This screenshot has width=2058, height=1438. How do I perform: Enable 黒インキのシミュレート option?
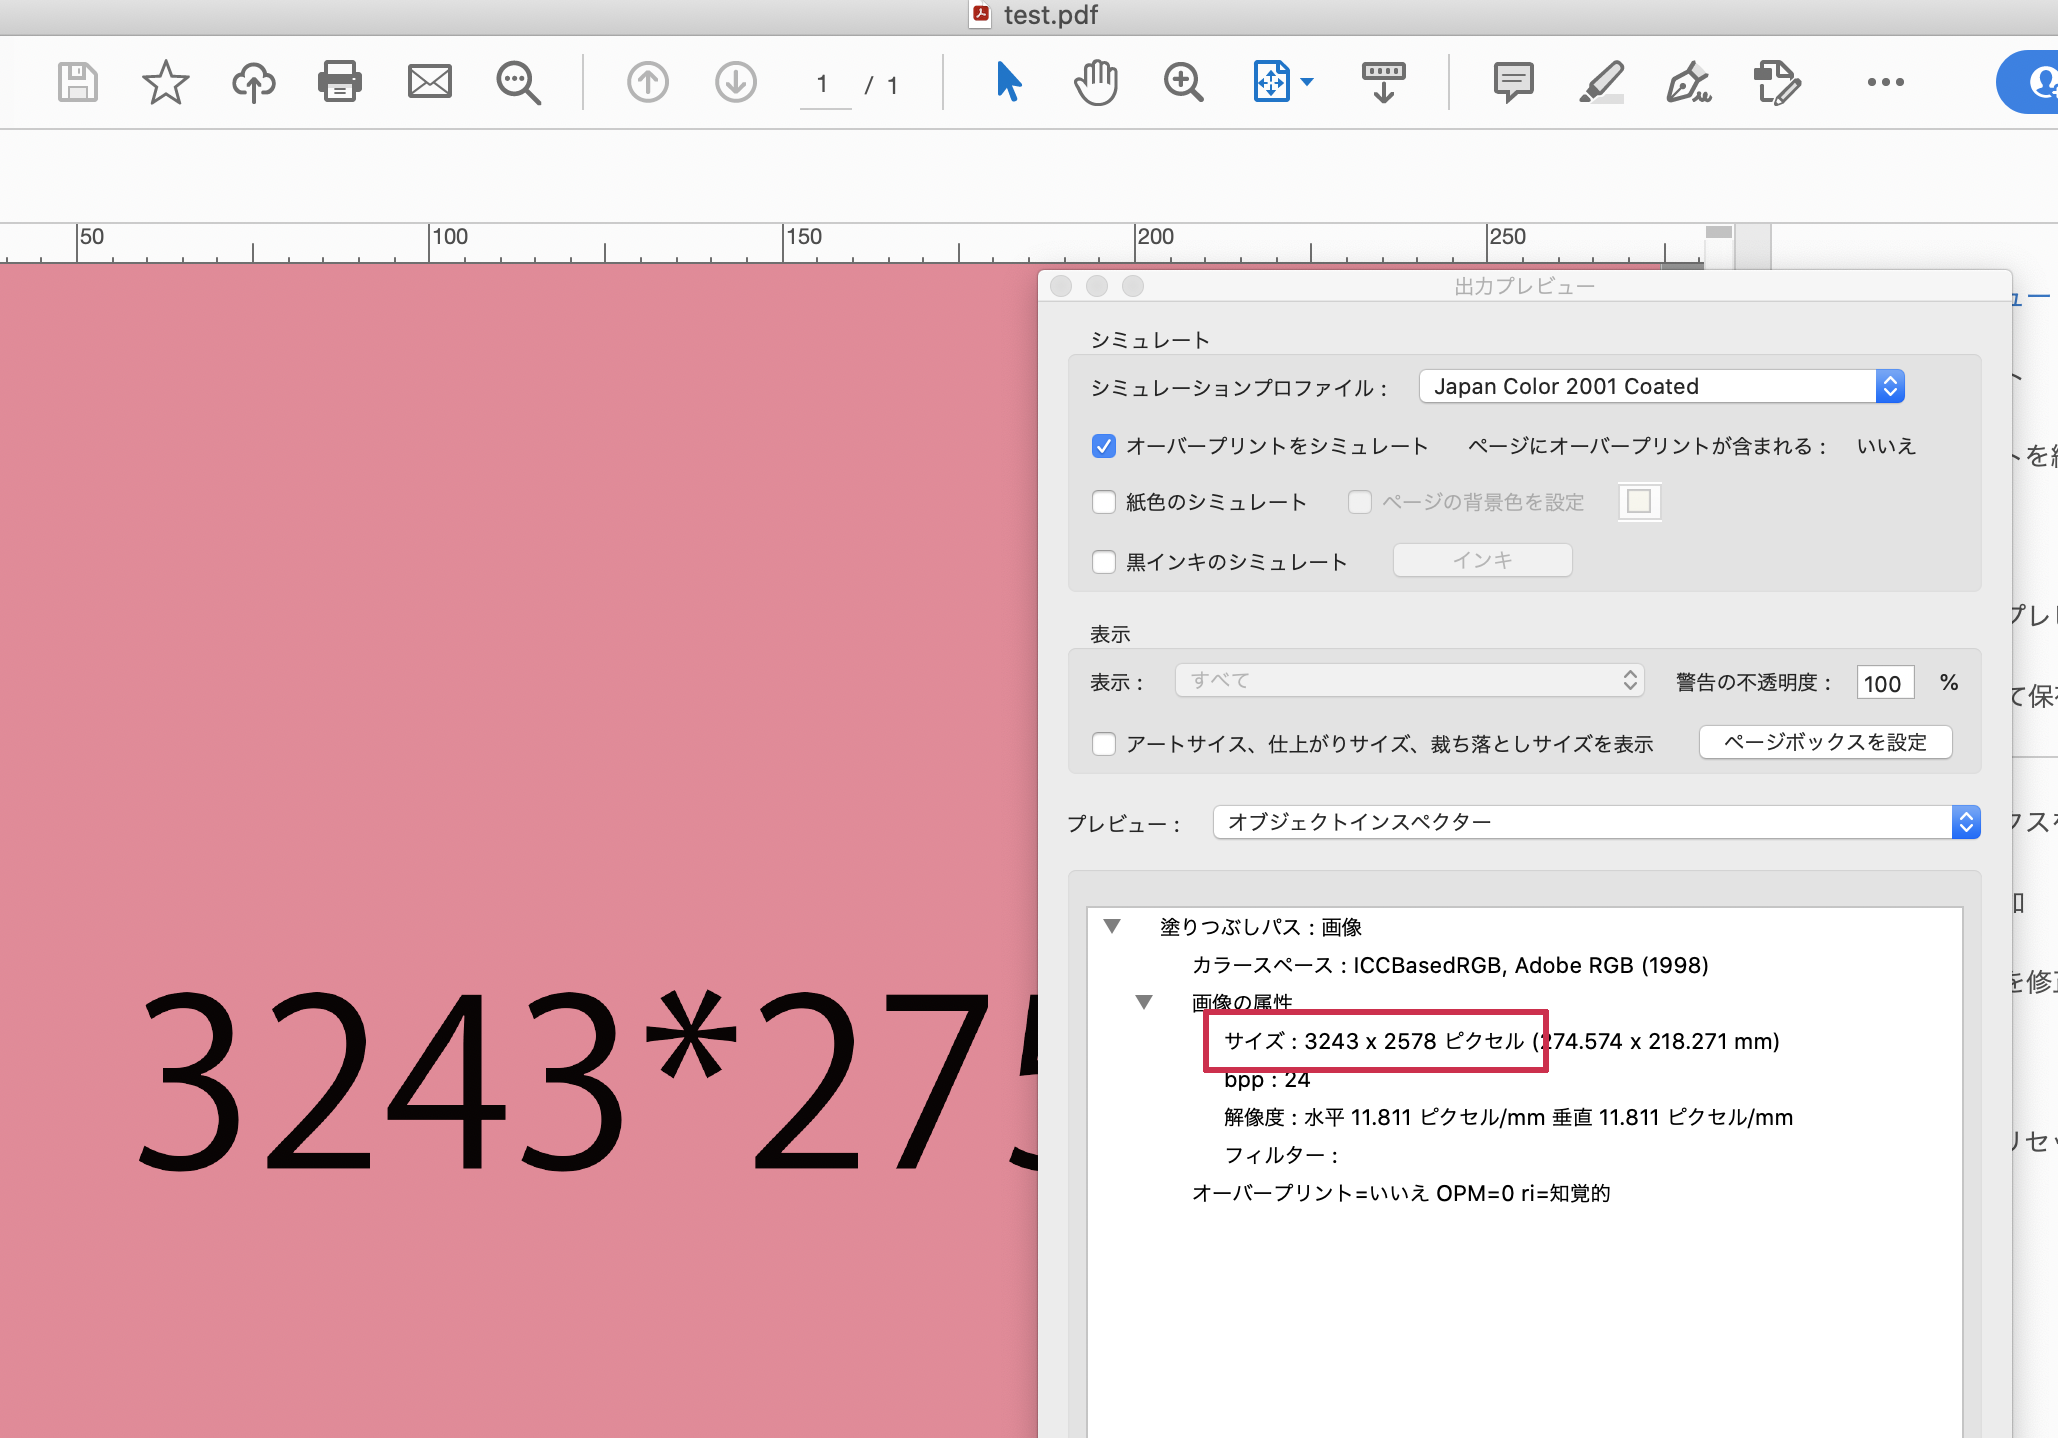point(1103,561)
